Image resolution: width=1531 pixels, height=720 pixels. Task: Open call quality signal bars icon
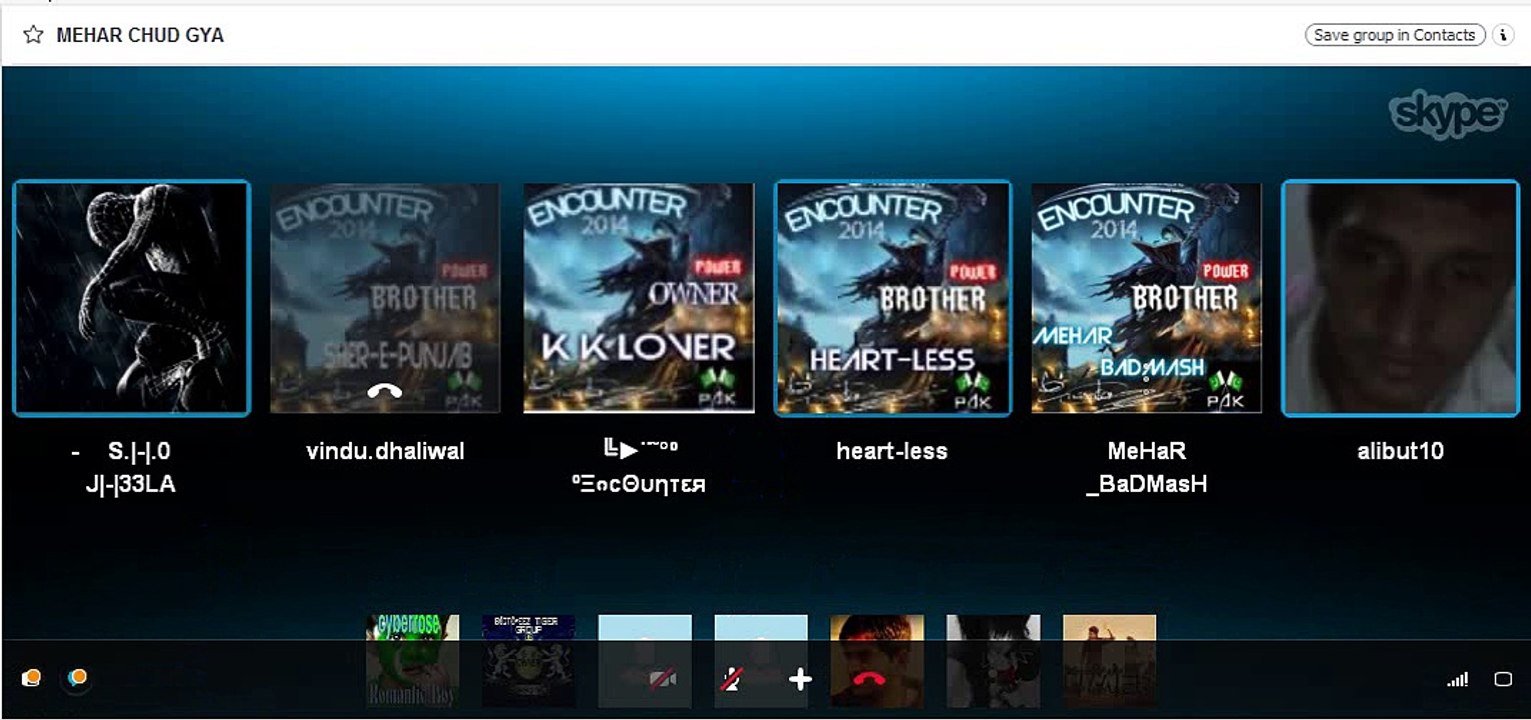click(x=1457, y=680)
